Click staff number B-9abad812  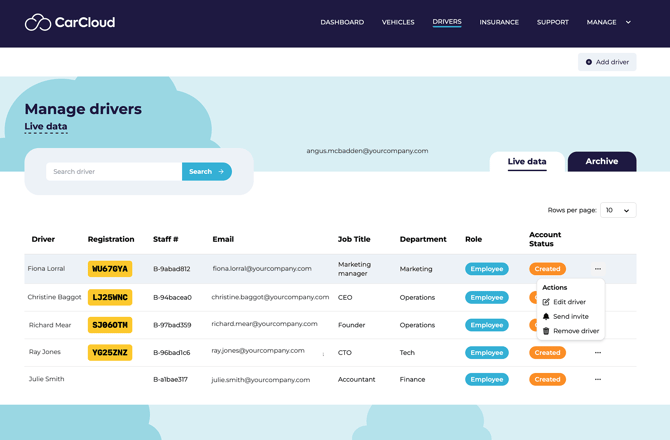172,269
